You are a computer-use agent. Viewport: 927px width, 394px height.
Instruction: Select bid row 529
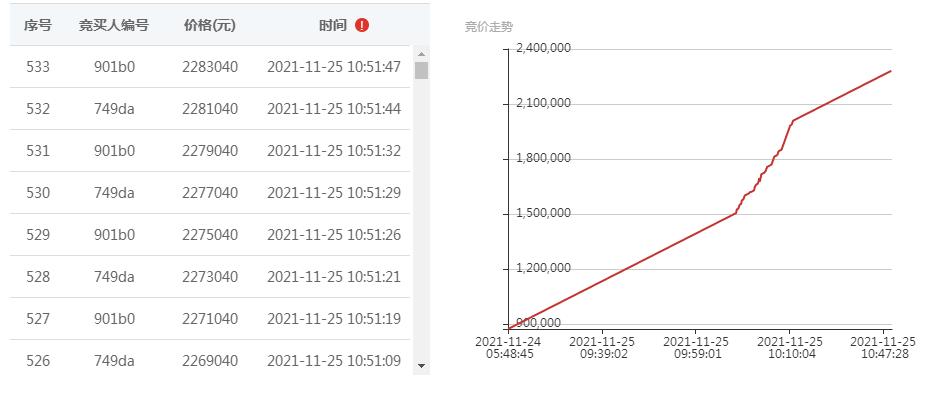[x=210, y=235]
